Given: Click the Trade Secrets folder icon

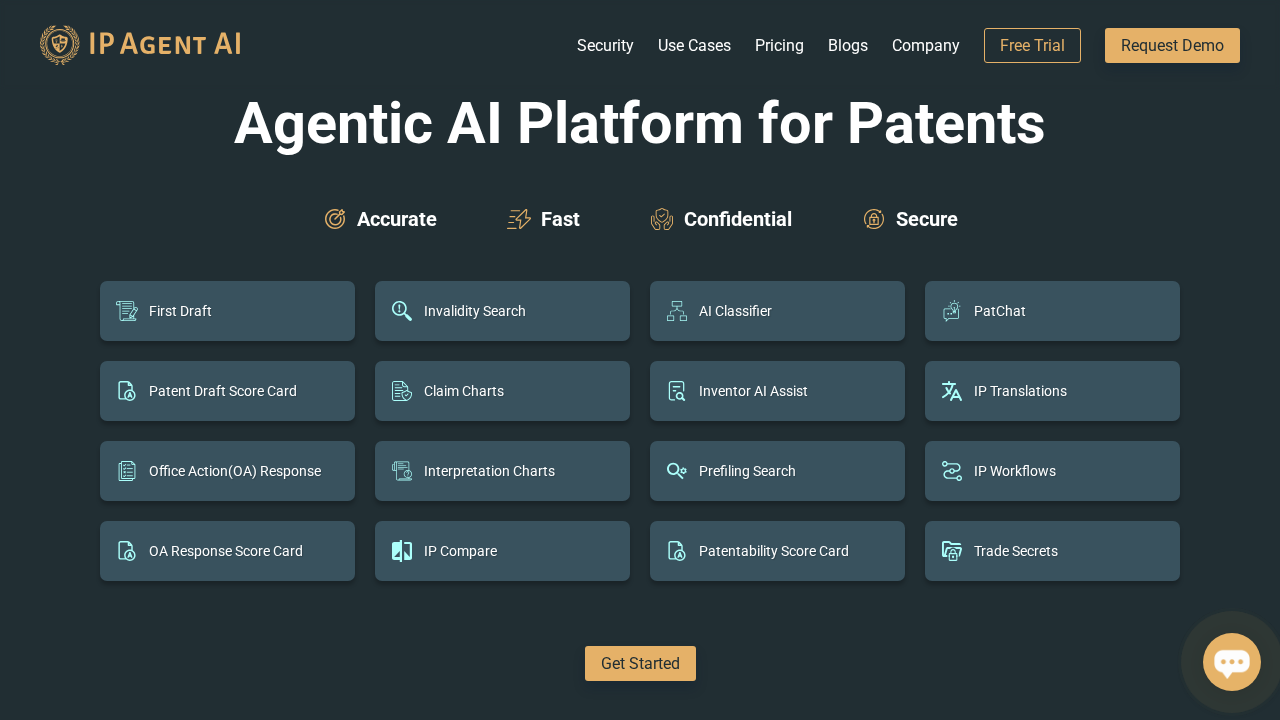Looking at the screenshot, I should [x=951, y=551].
